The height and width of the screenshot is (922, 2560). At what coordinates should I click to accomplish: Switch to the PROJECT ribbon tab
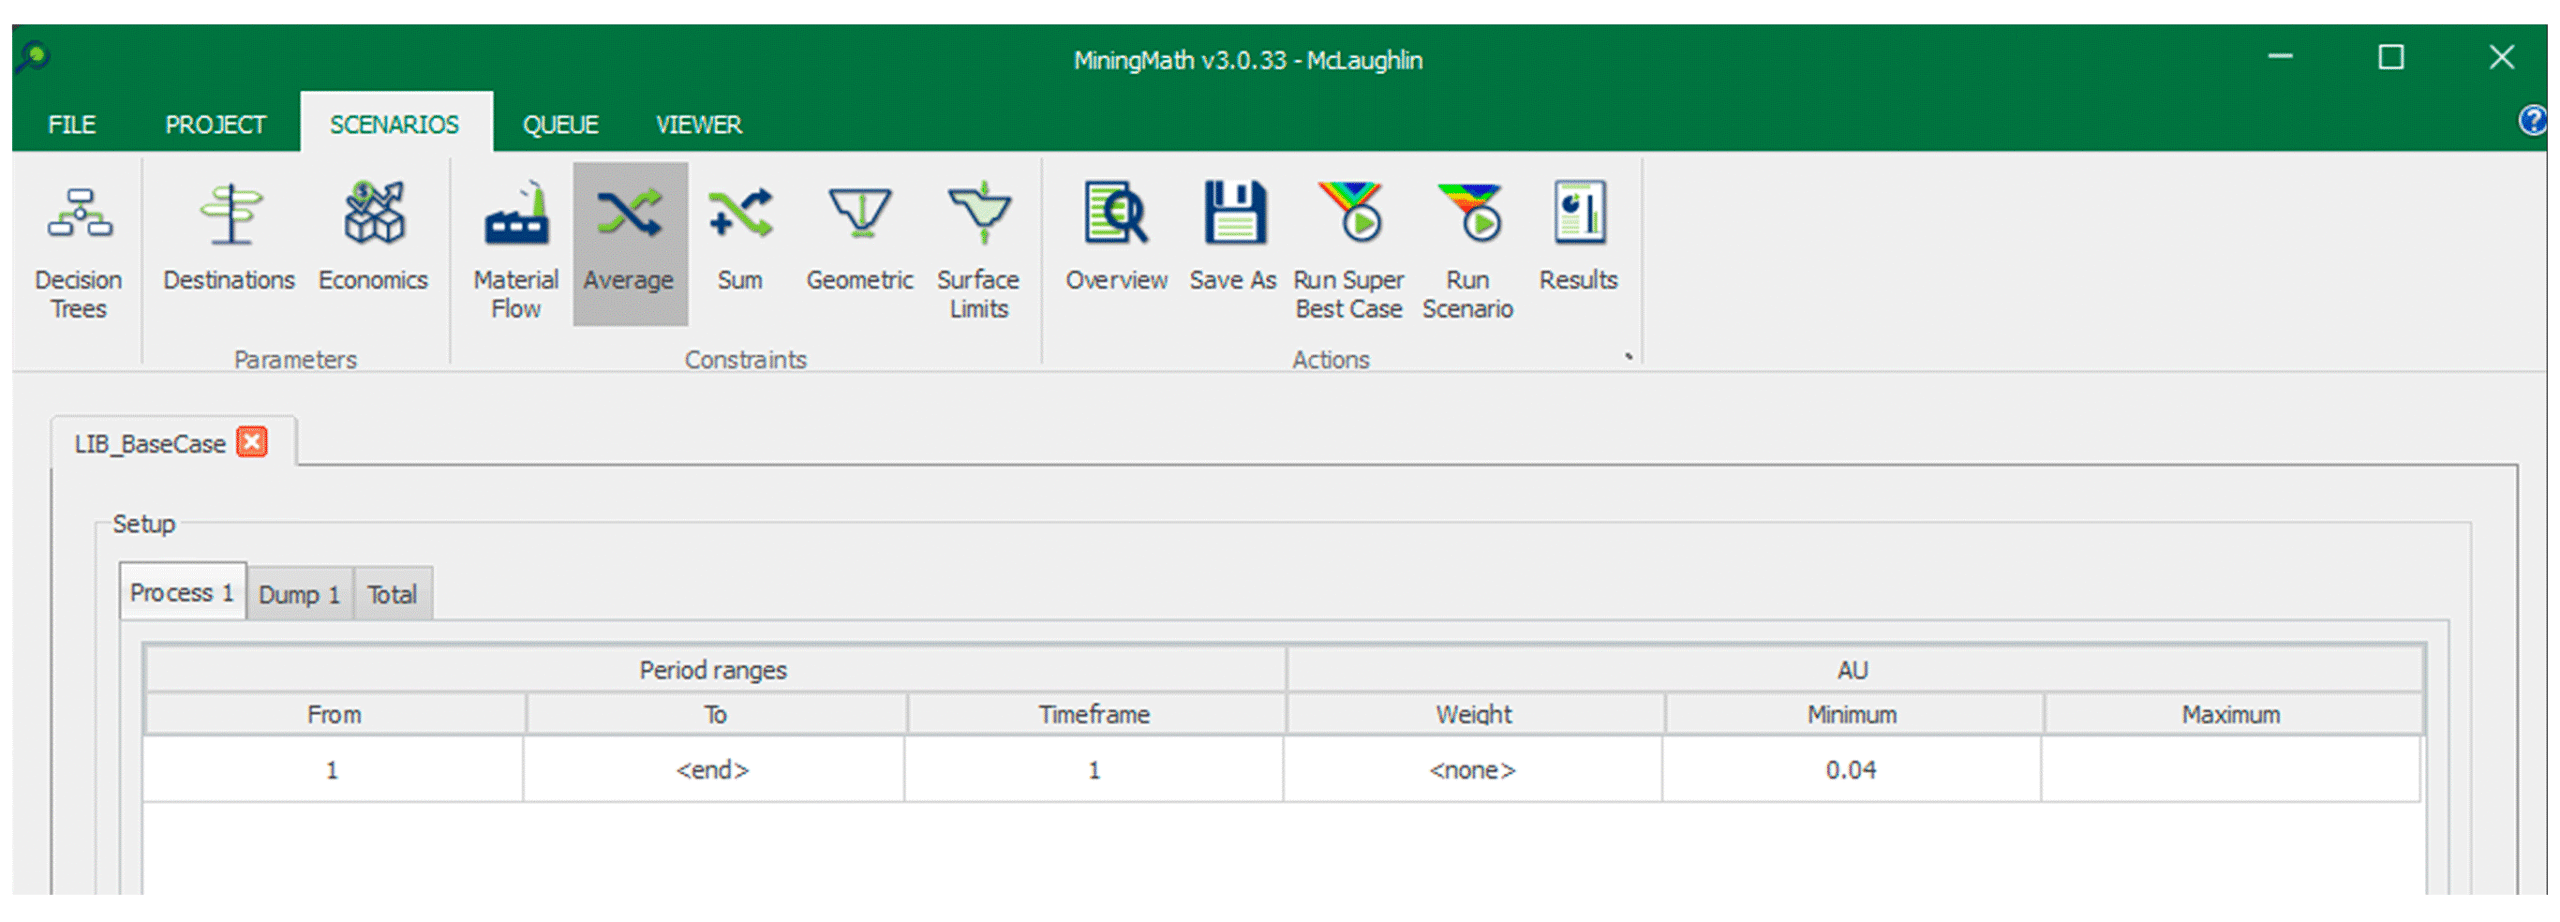215,125
